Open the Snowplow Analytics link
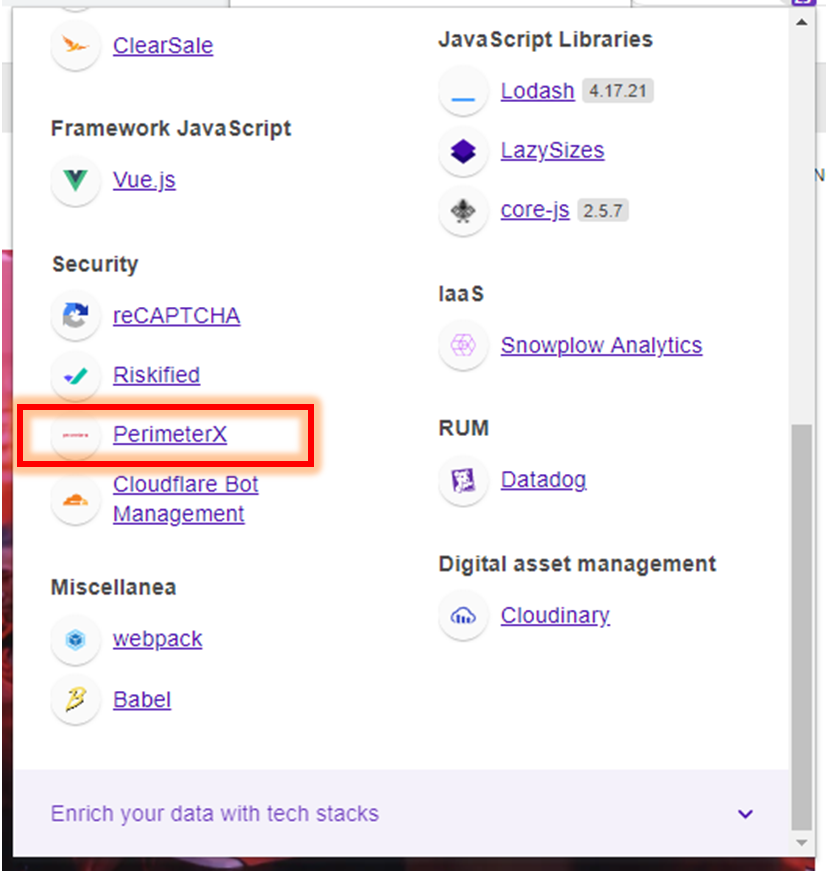The height and width of the screenshot is (871, 826). (x=602, y=345)
